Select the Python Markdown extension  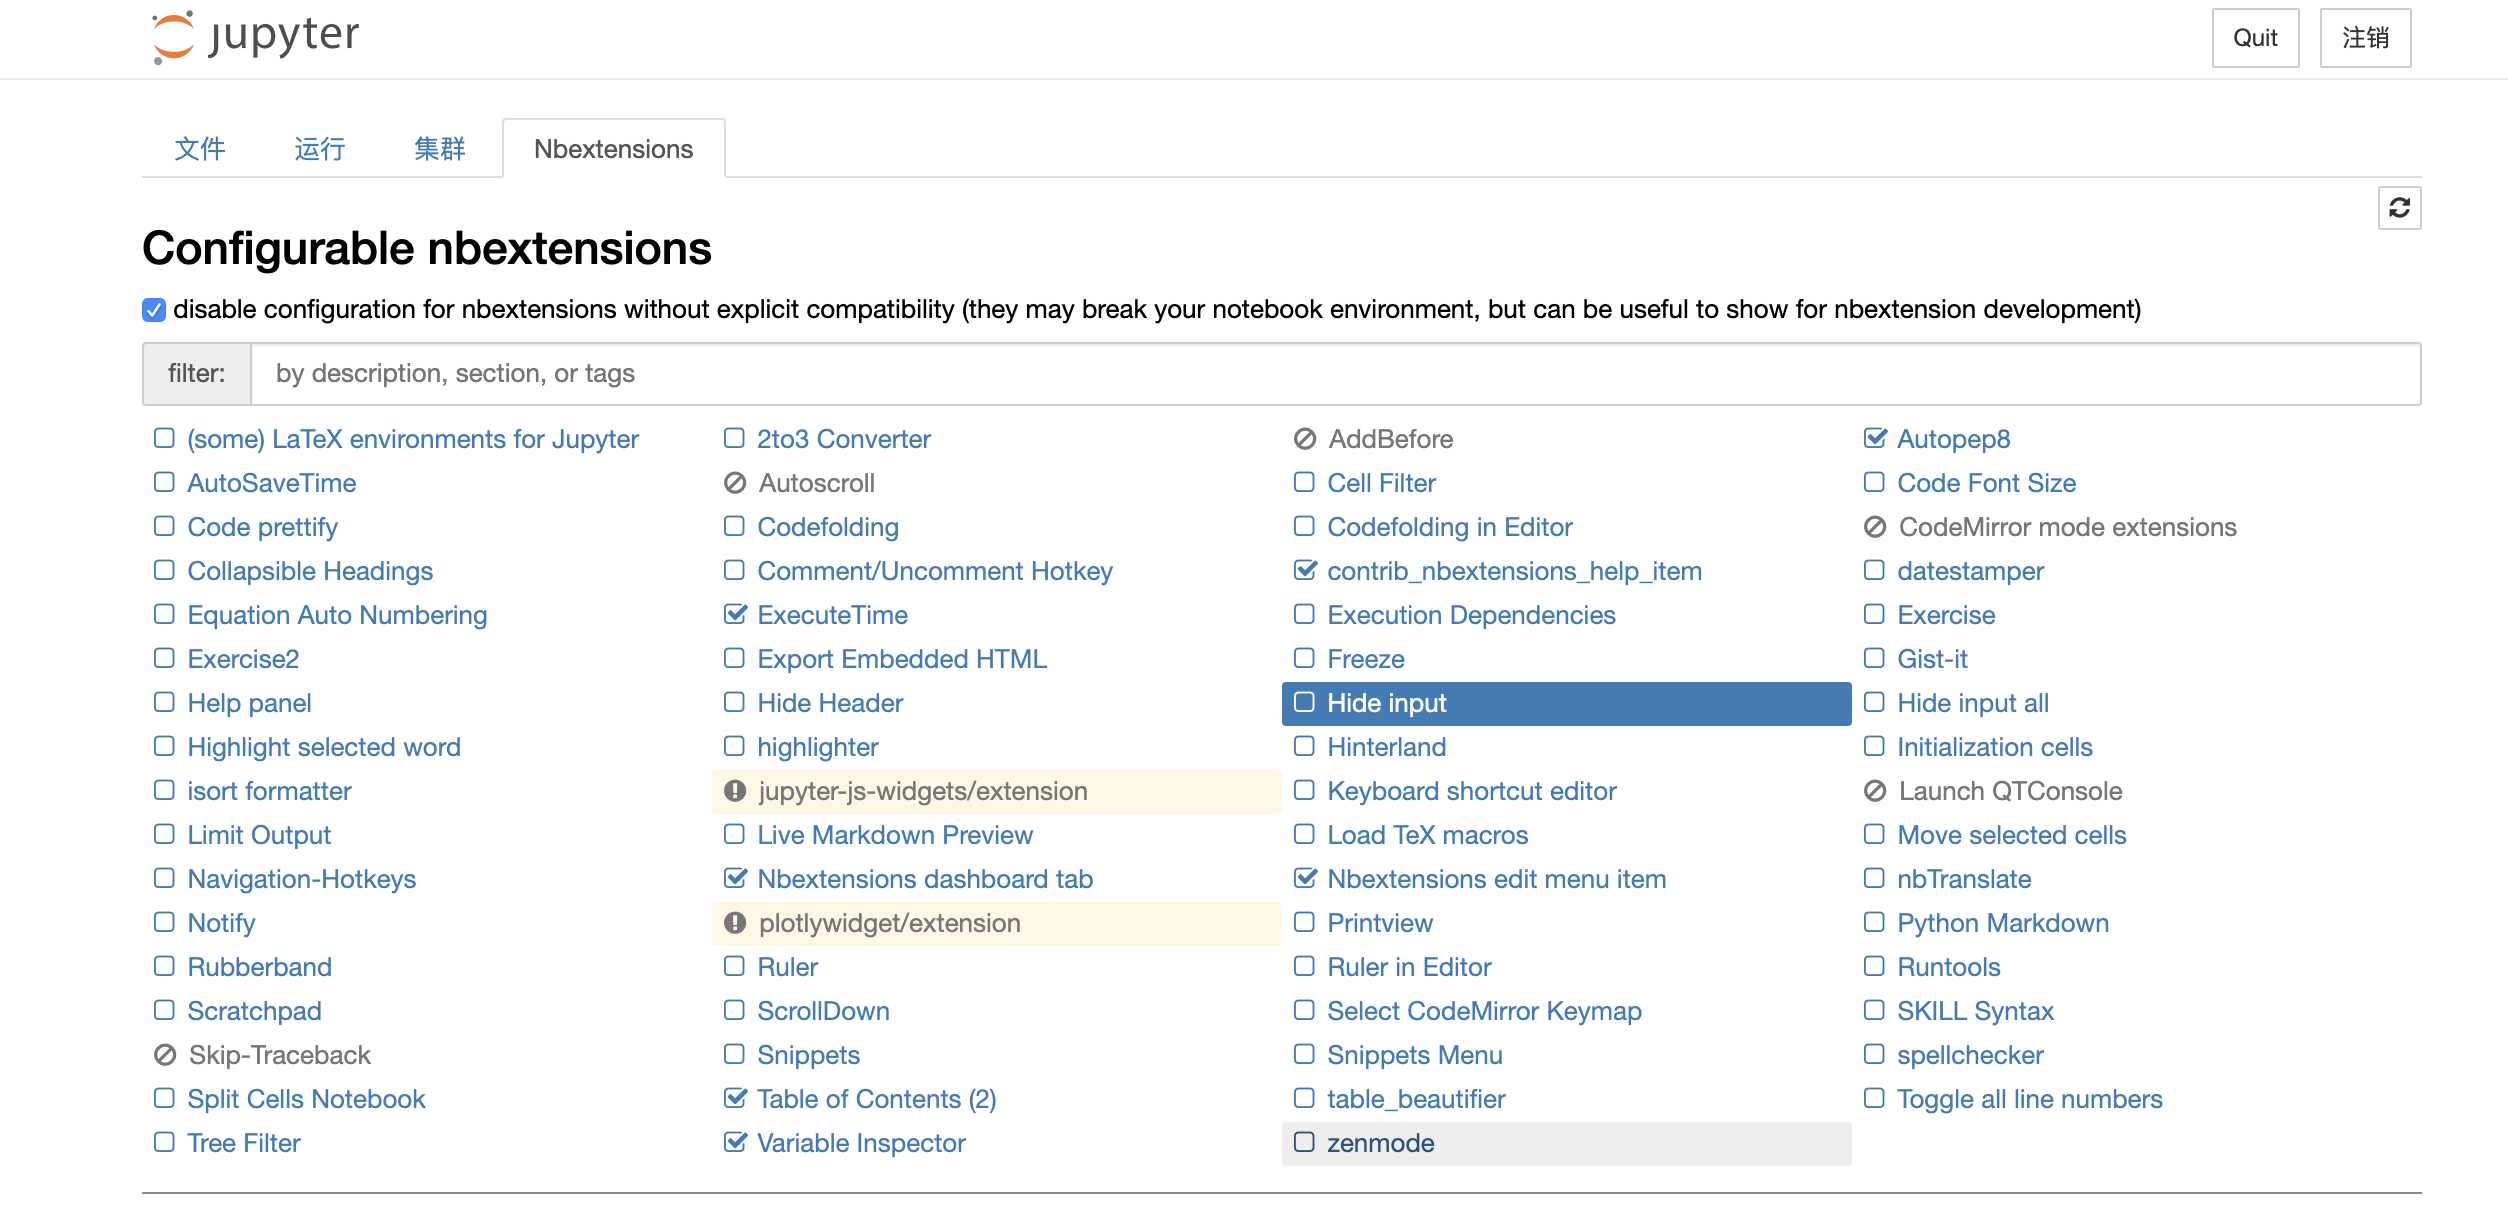2003,923
